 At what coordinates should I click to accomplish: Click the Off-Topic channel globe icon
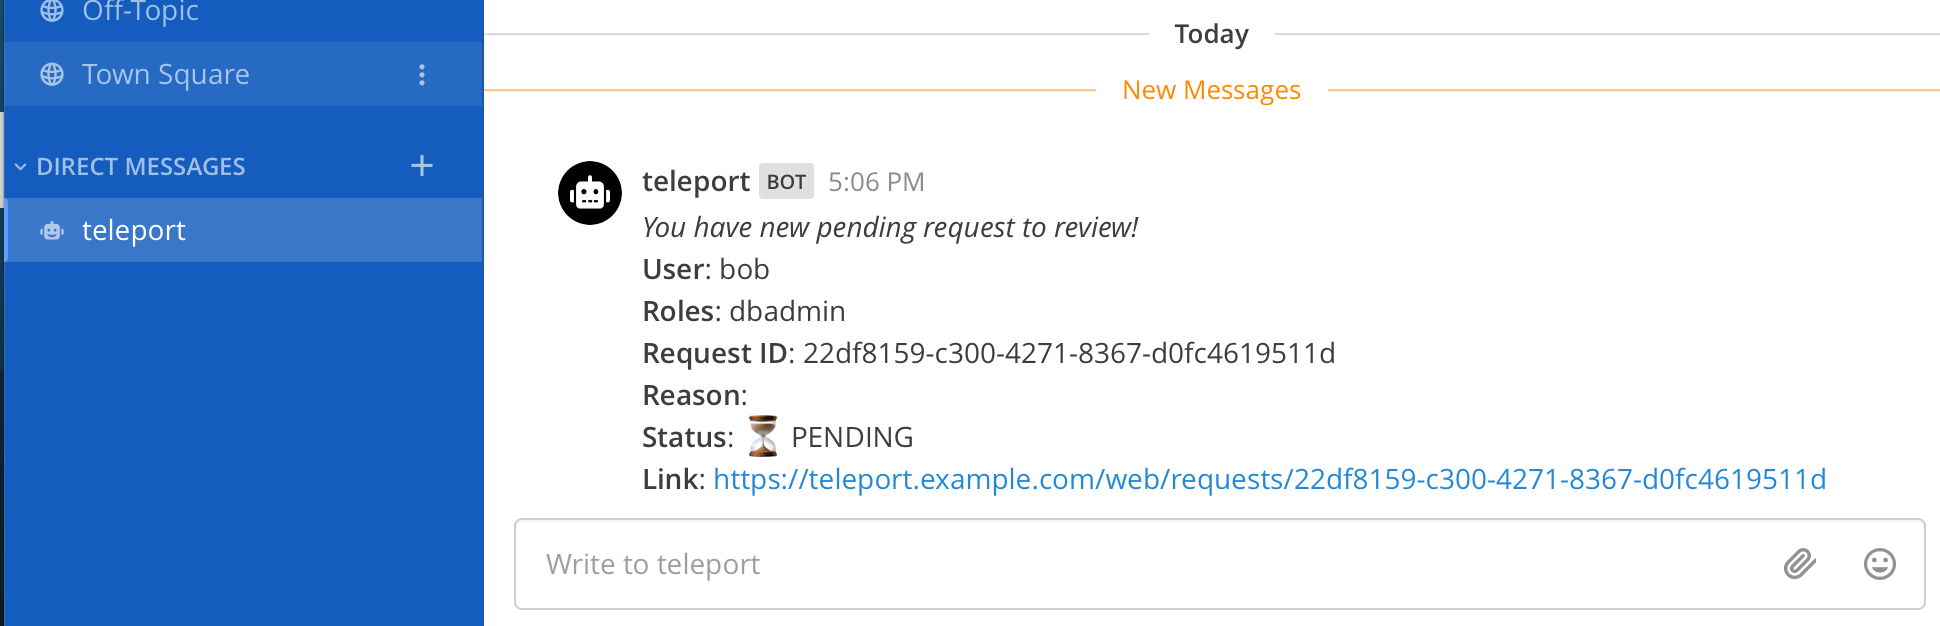pyautogui.click(x=52, y=11)
